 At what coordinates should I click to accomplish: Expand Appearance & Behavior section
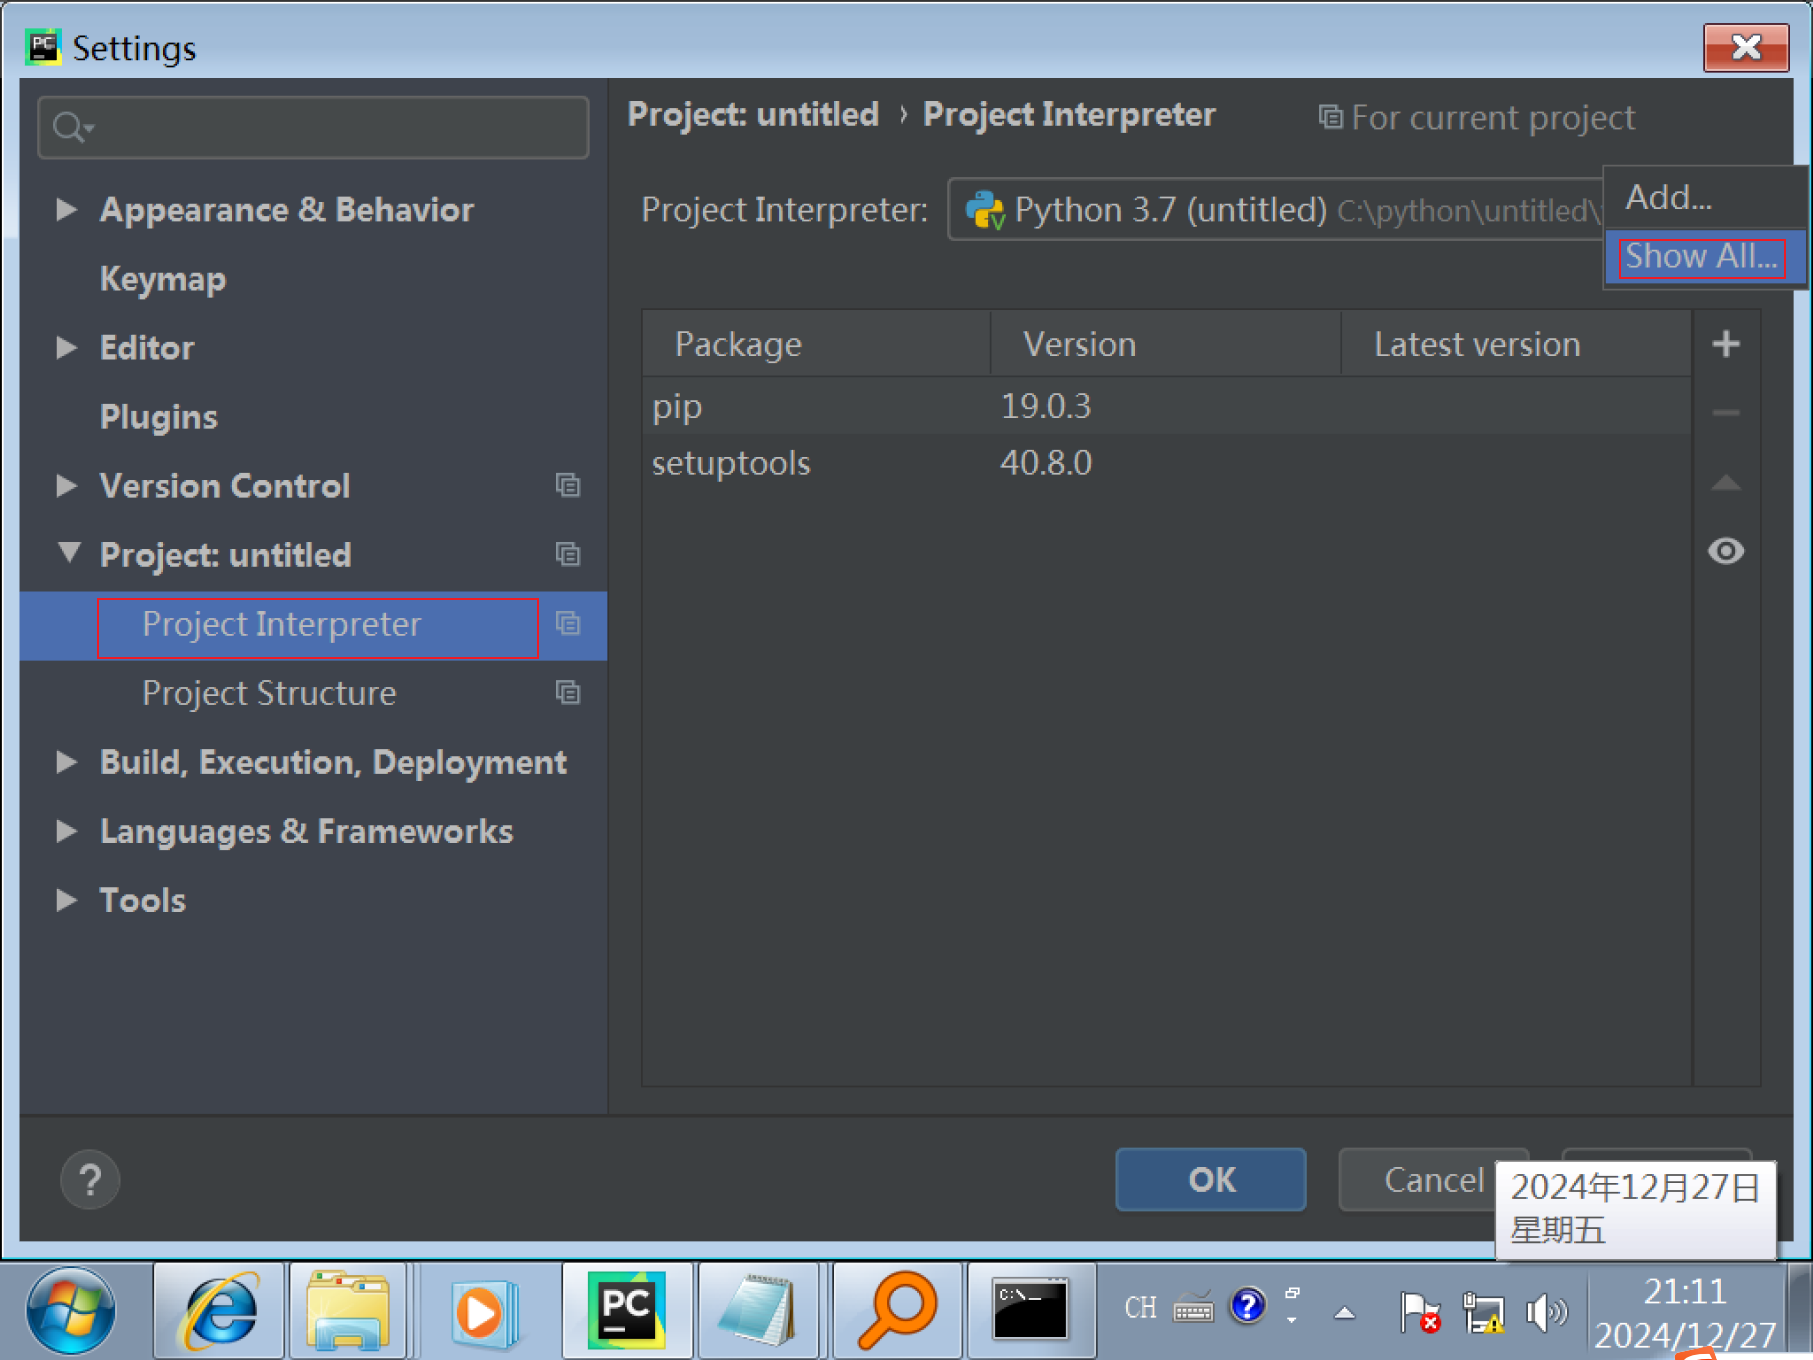coord(66,209)
